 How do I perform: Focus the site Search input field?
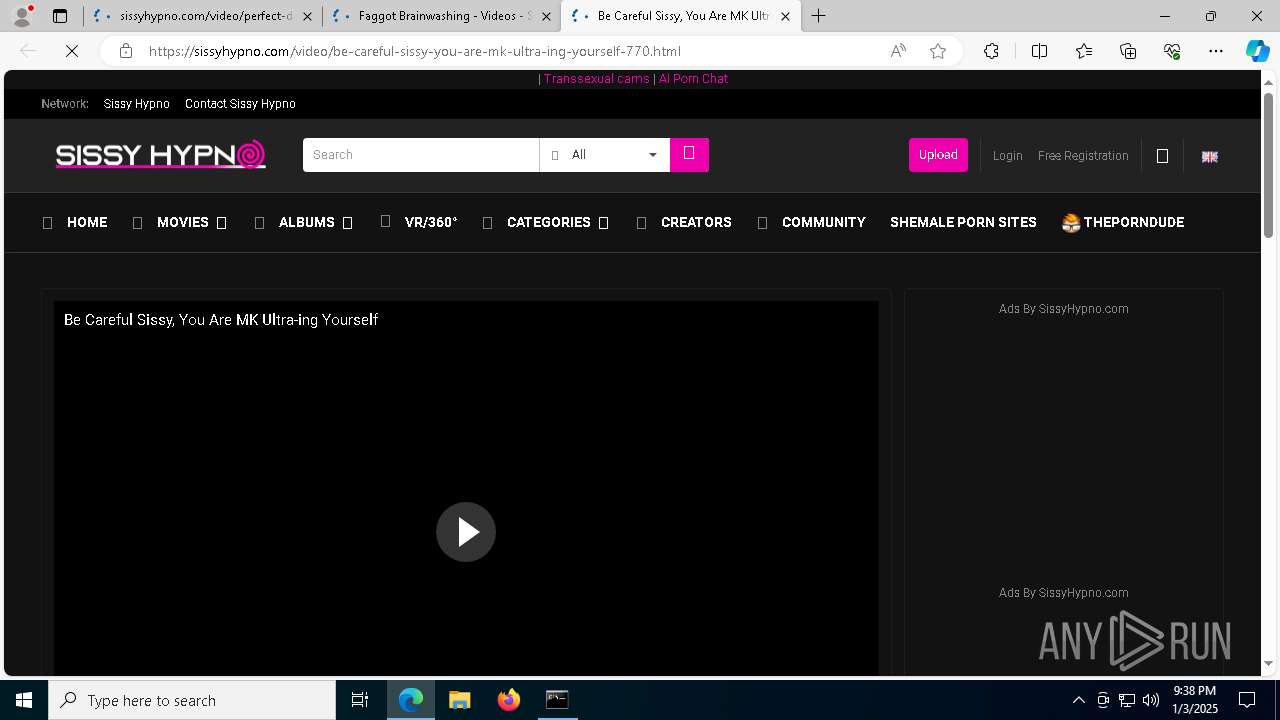(x=421, y=155)
